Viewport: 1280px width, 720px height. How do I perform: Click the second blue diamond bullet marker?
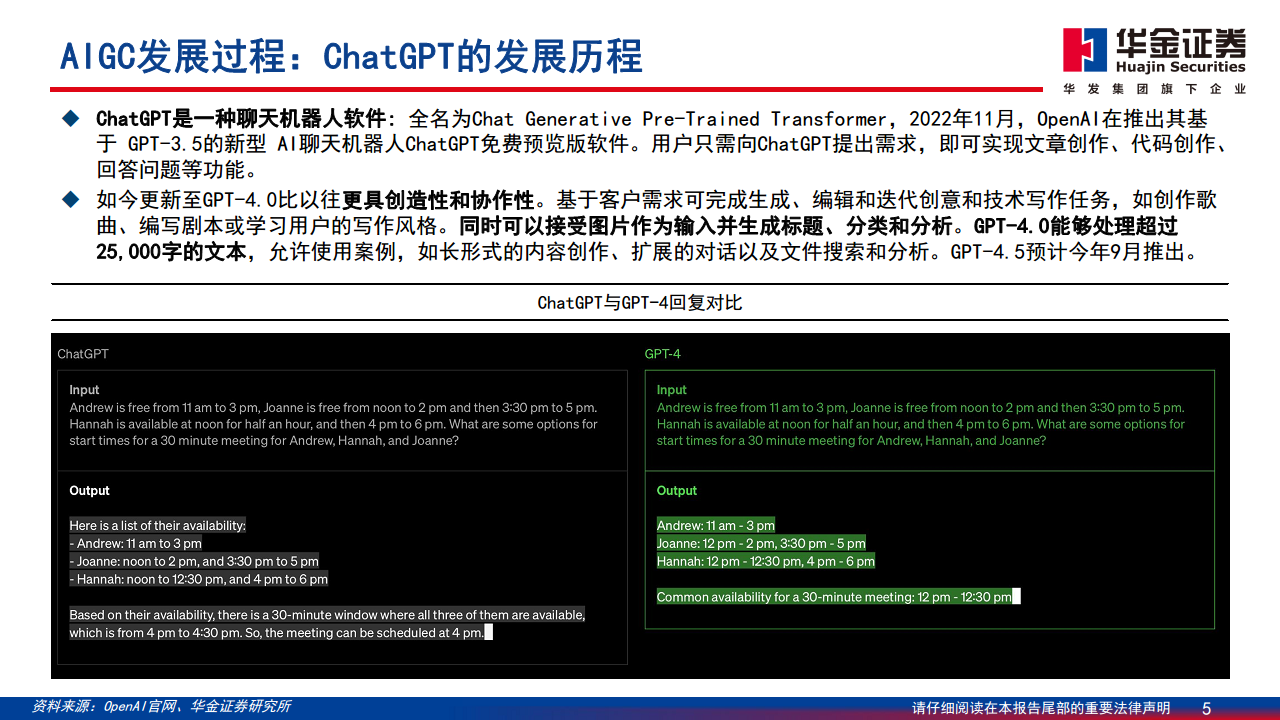point(70,199)
